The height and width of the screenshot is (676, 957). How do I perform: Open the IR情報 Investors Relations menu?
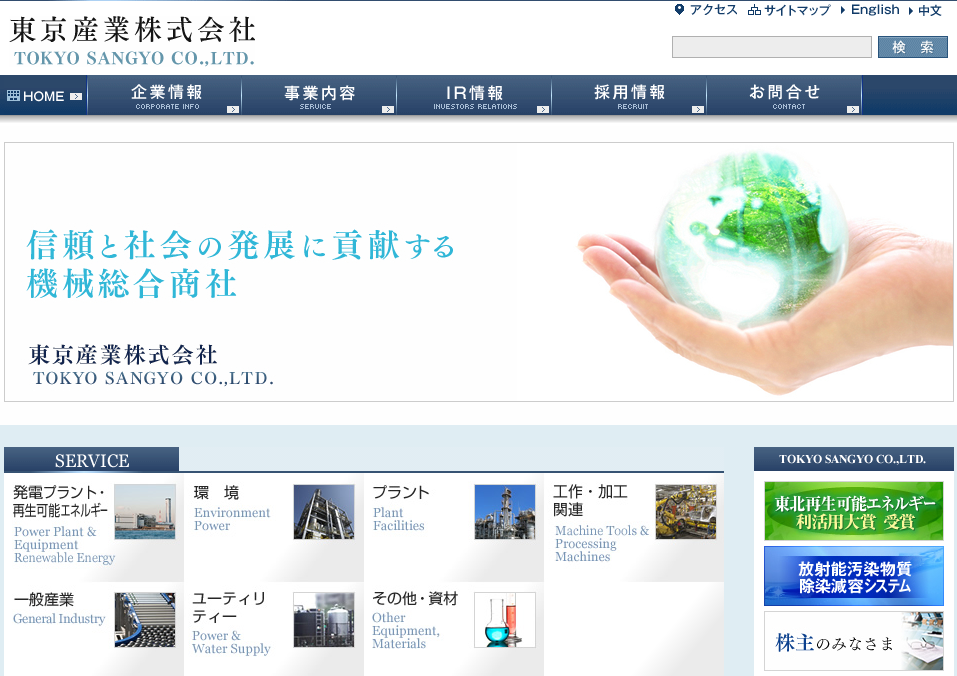pyautogui.click(x=474, y=95)
